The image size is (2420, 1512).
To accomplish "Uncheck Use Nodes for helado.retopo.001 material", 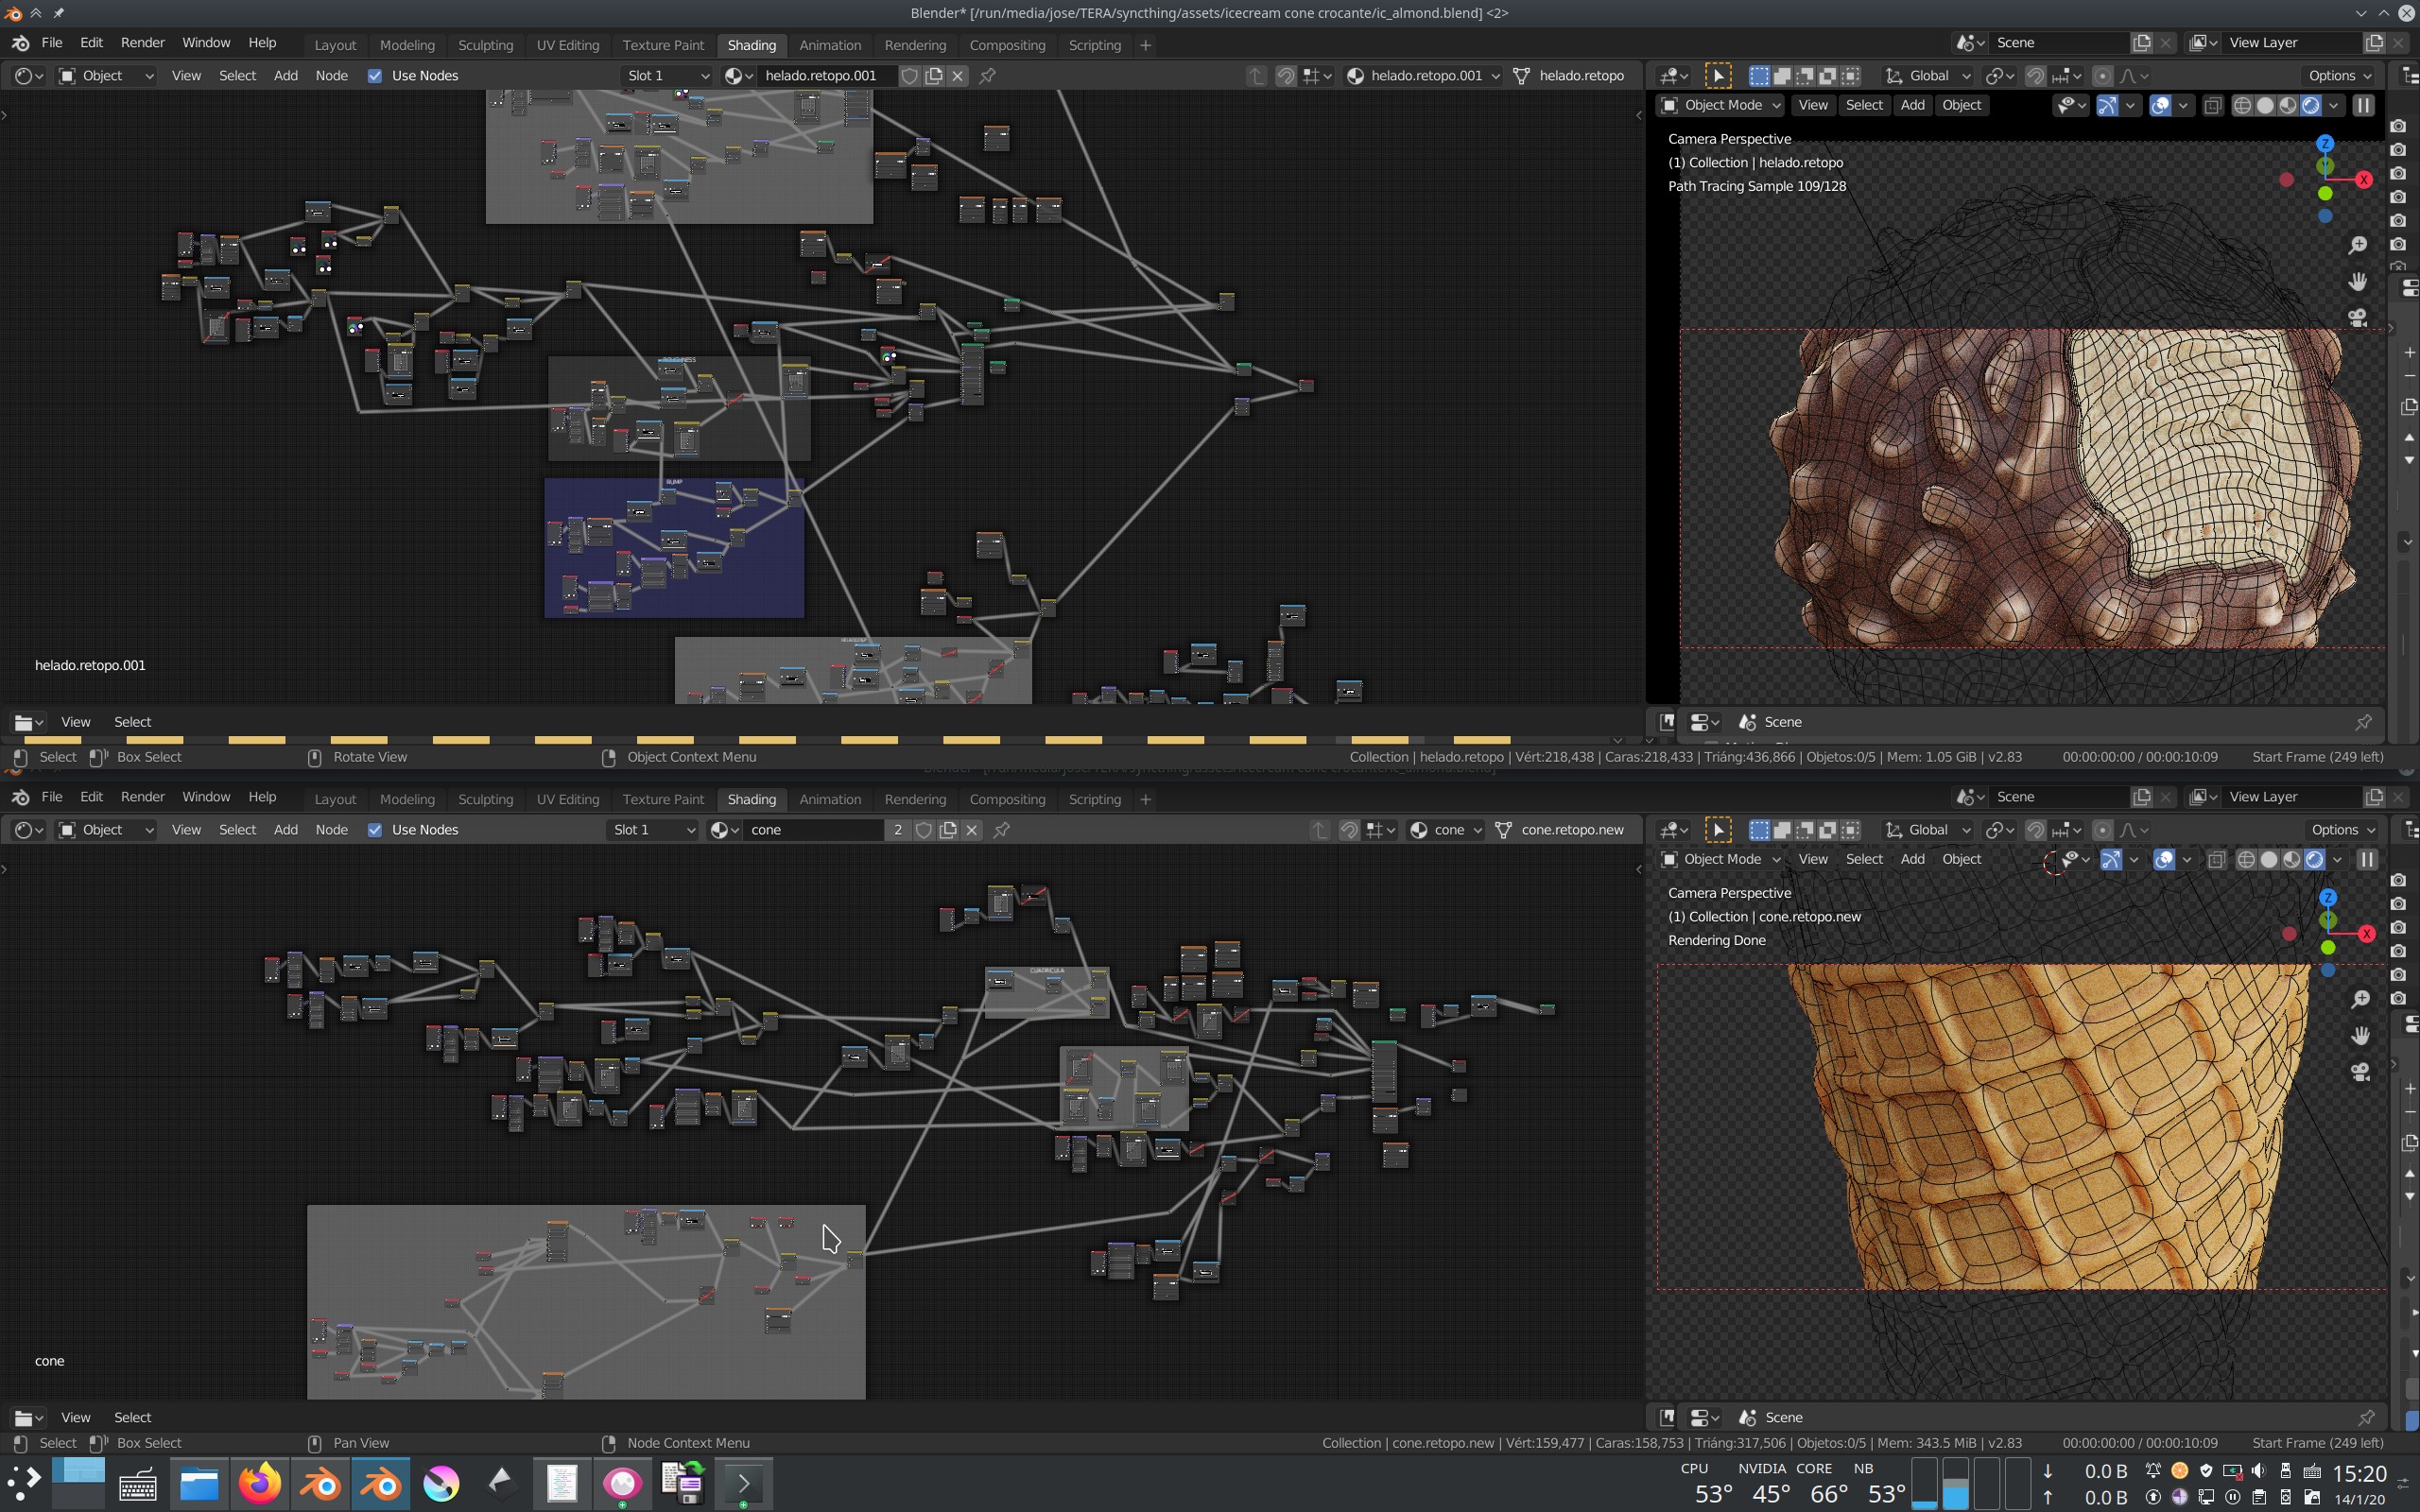I will tap(375, 76).
